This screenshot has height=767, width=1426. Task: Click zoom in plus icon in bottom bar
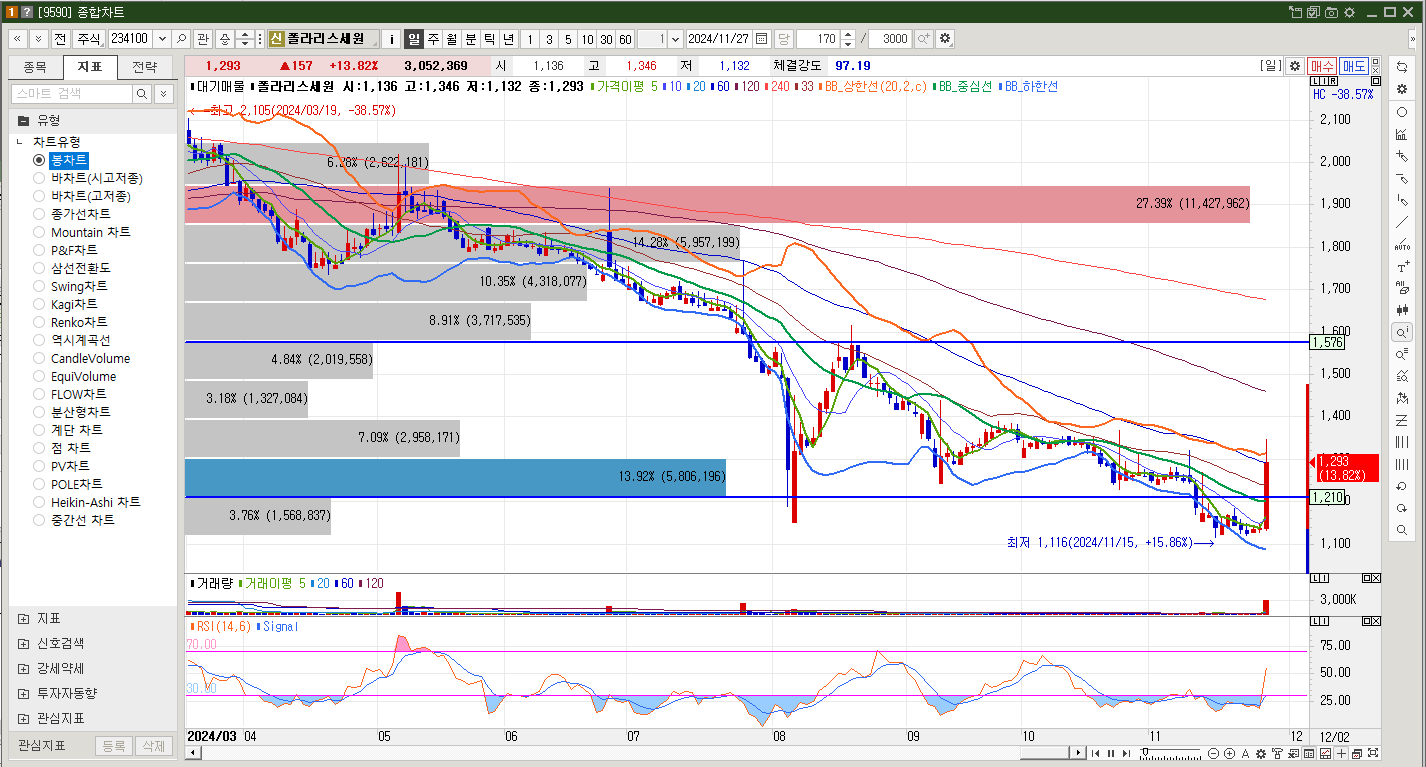pos(1230,754)
